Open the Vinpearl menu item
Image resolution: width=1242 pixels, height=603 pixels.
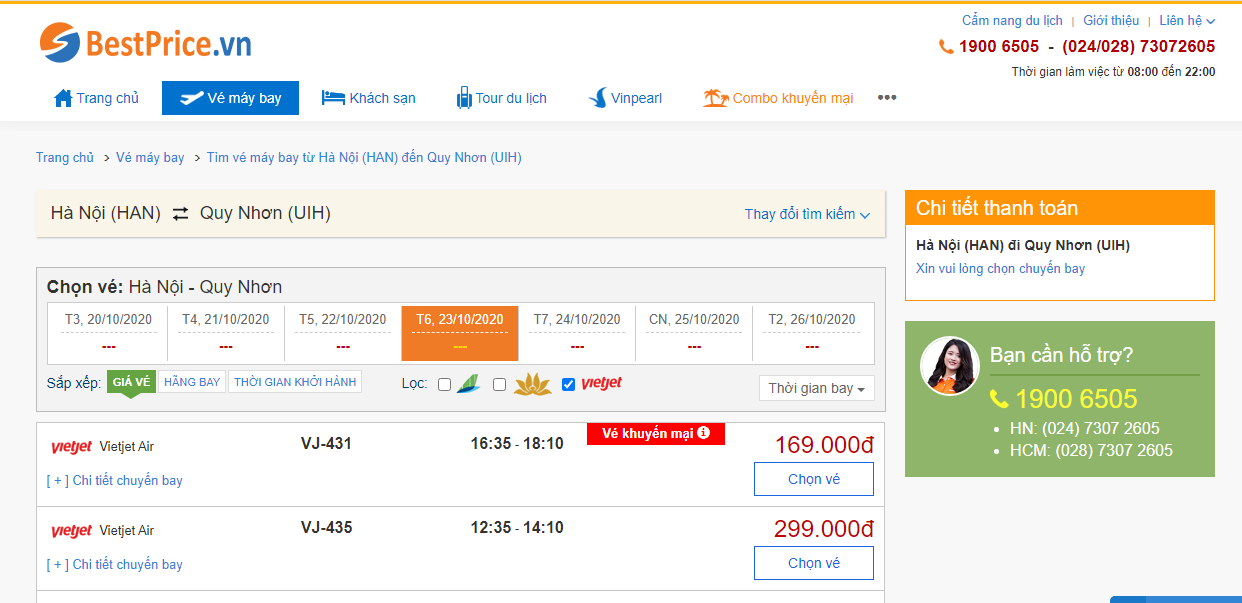click(625, 98)
